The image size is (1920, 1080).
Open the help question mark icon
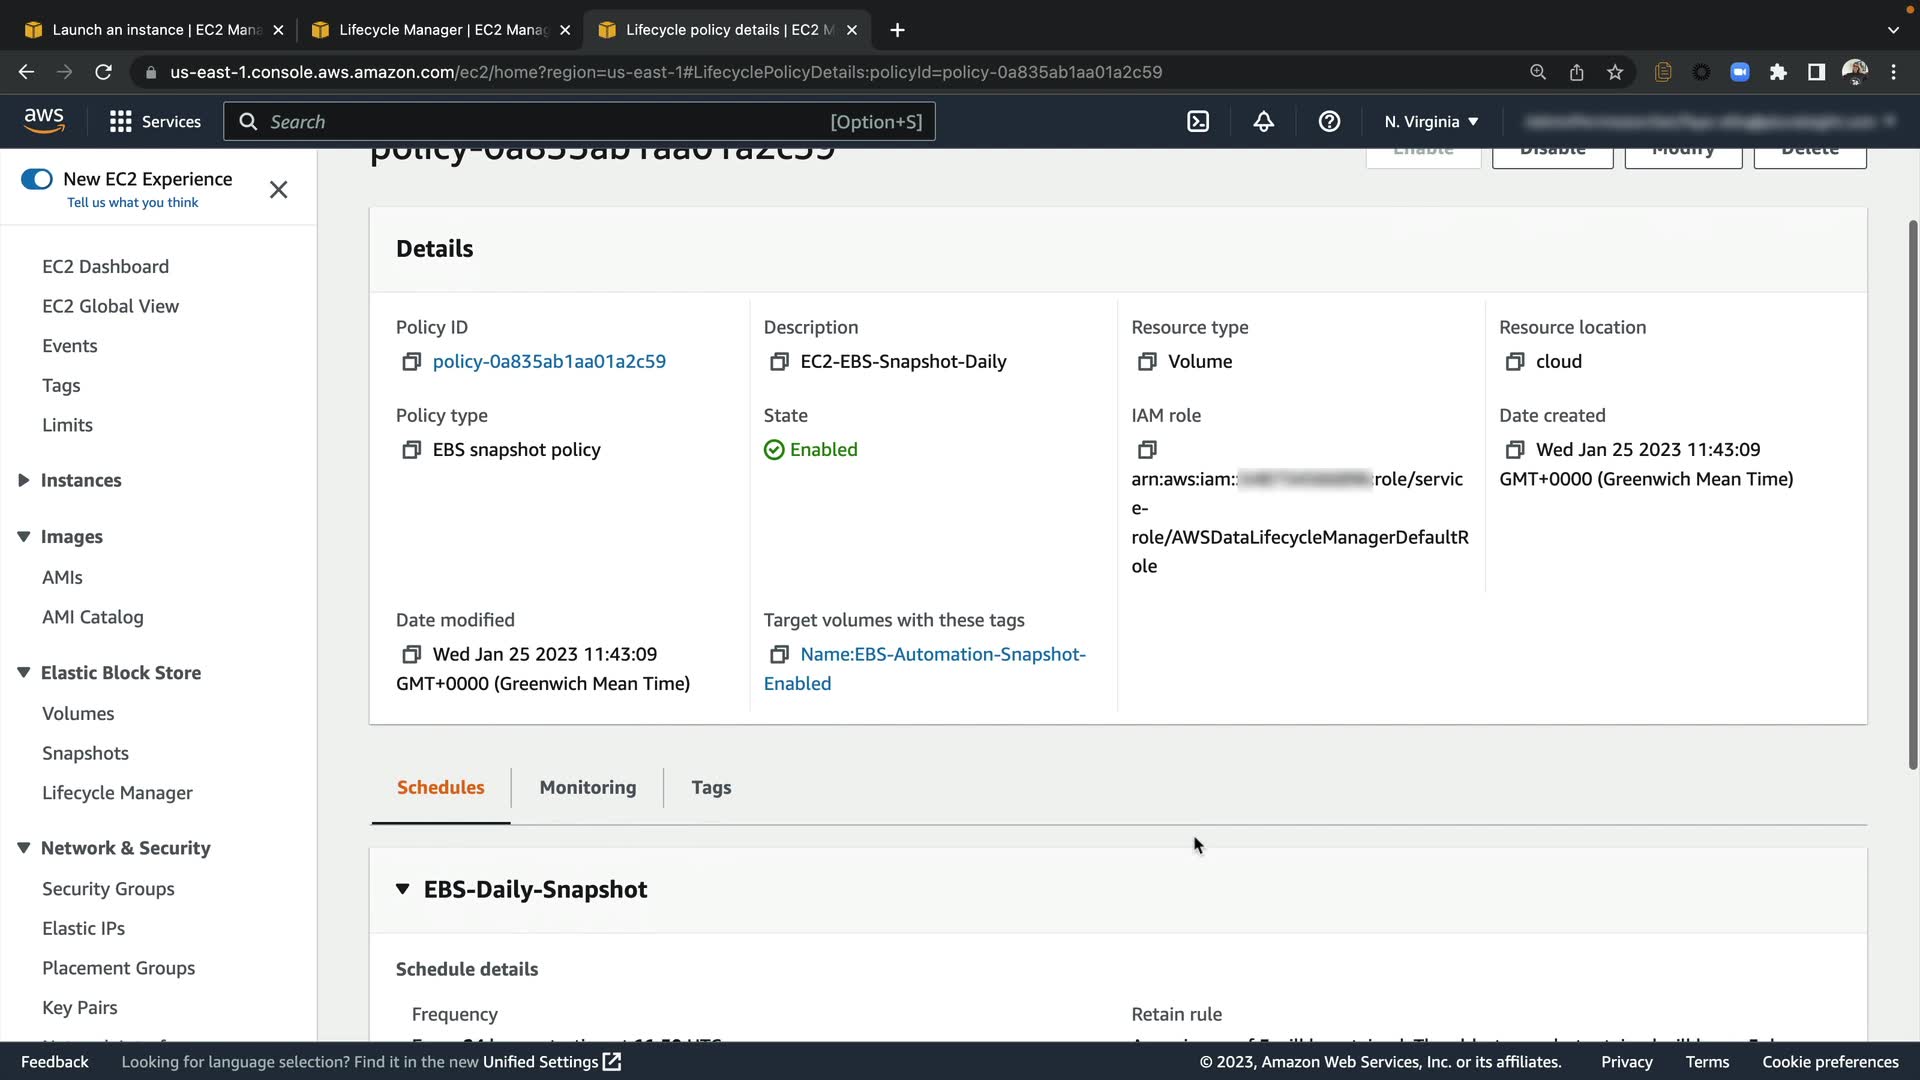1329,122
